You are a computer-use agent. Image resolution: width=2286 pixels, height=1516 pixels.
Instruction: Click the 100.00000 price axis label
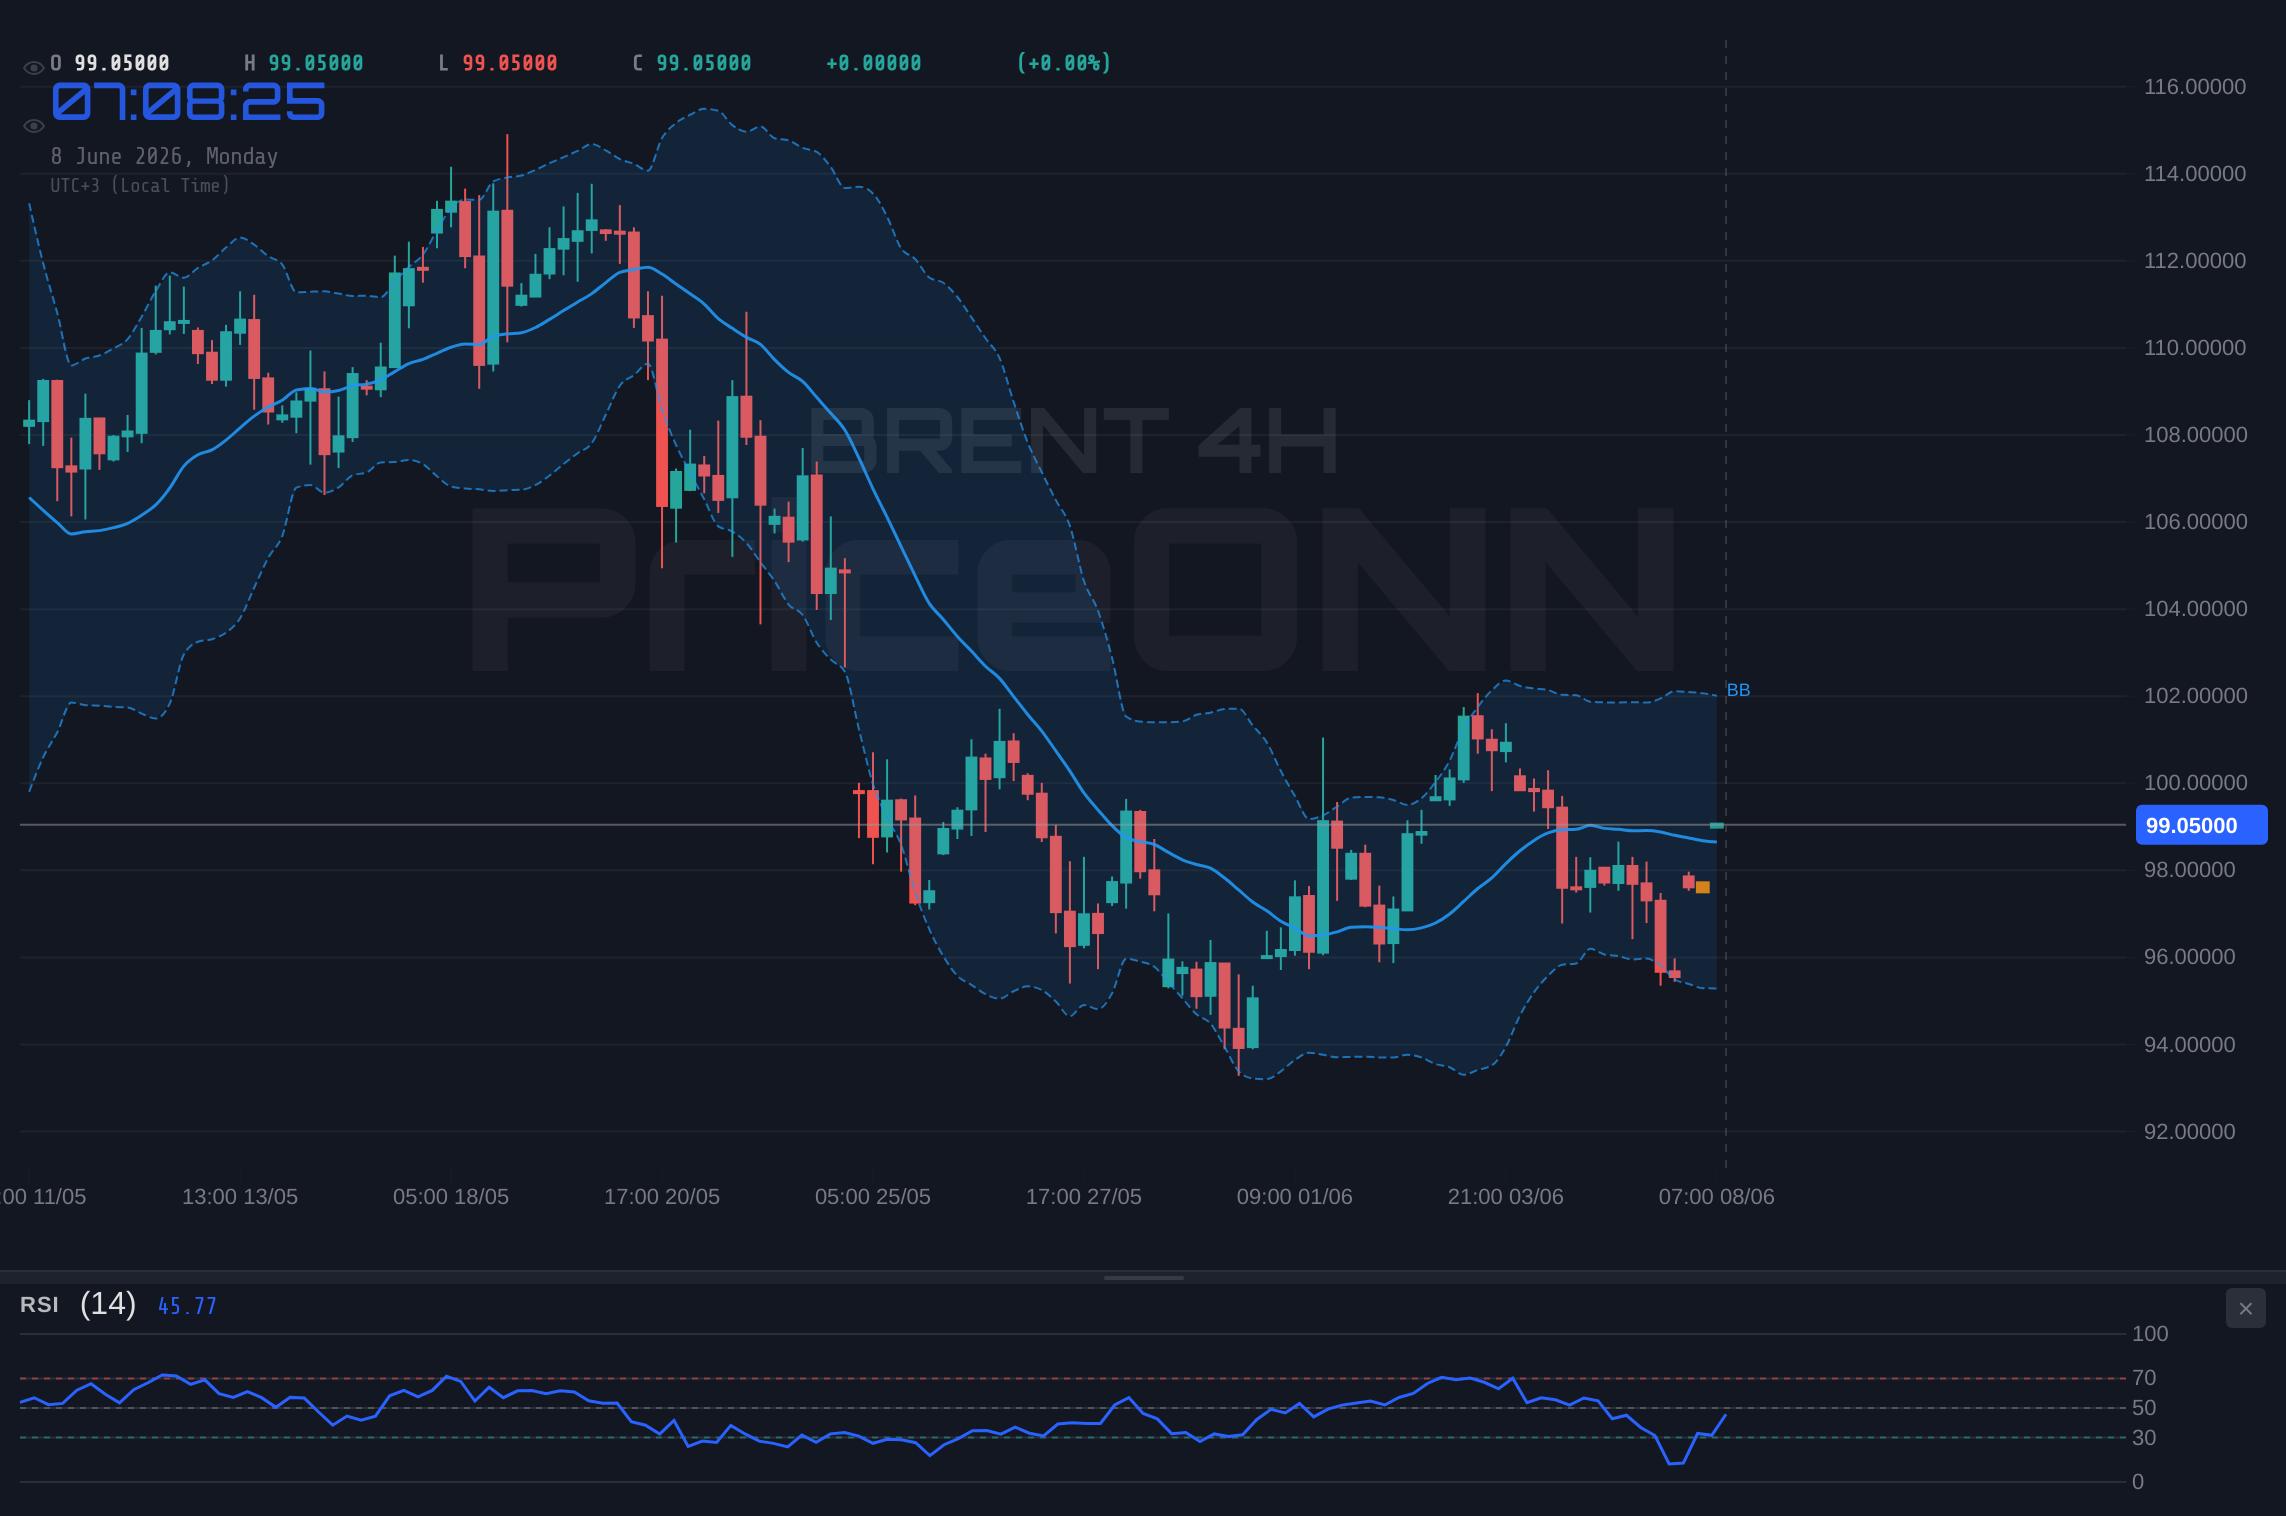pos(2194,783)
